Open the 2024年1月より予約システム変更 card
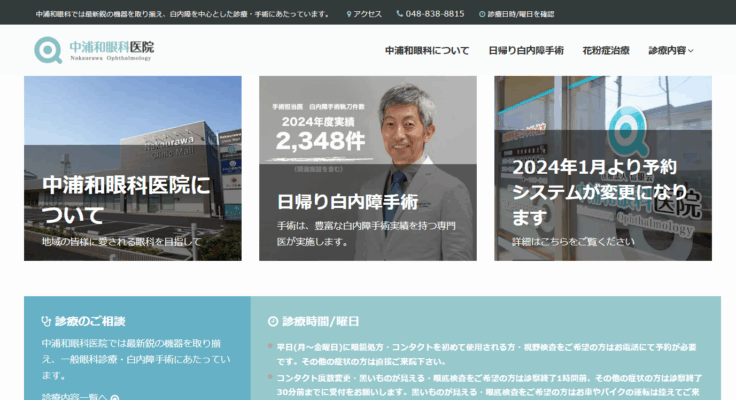 (x=603, y=168)
